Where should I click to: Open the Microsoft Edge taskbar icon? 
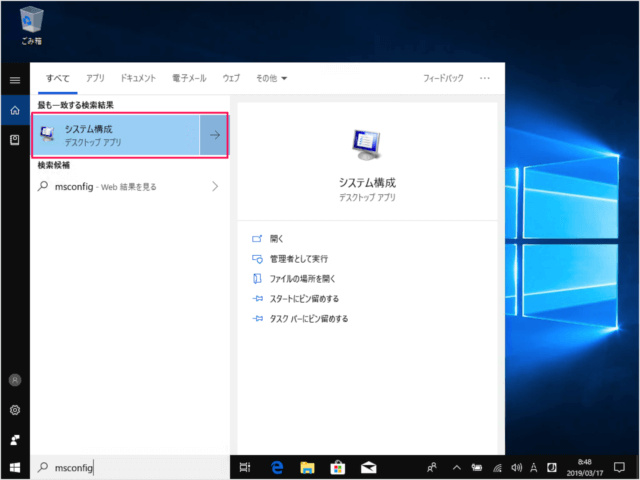click(275, 467)
